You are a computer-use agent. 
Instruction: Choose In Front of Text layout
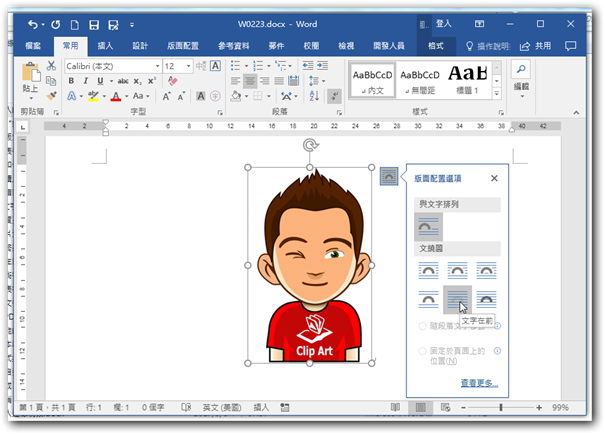coord(486,299)
